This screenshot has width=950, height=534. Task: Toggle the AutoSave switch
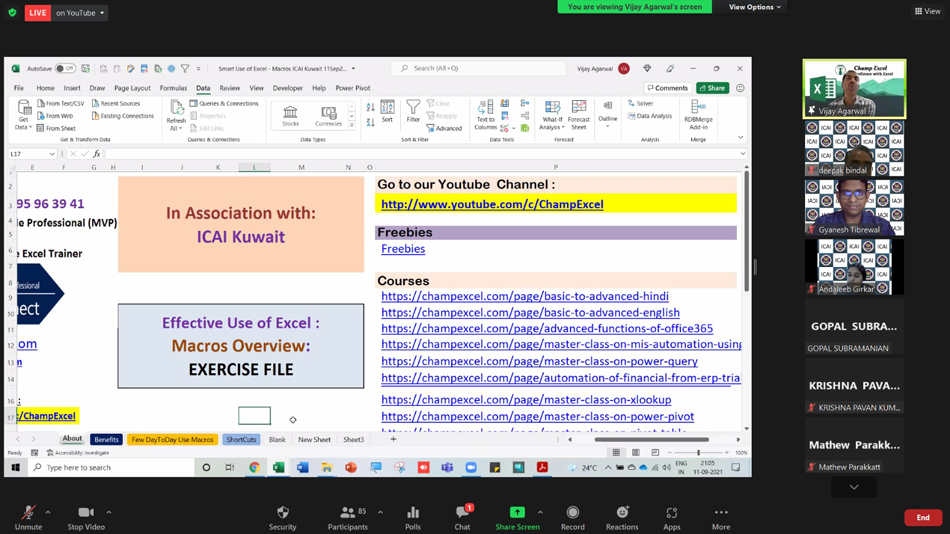coord(65,68)
